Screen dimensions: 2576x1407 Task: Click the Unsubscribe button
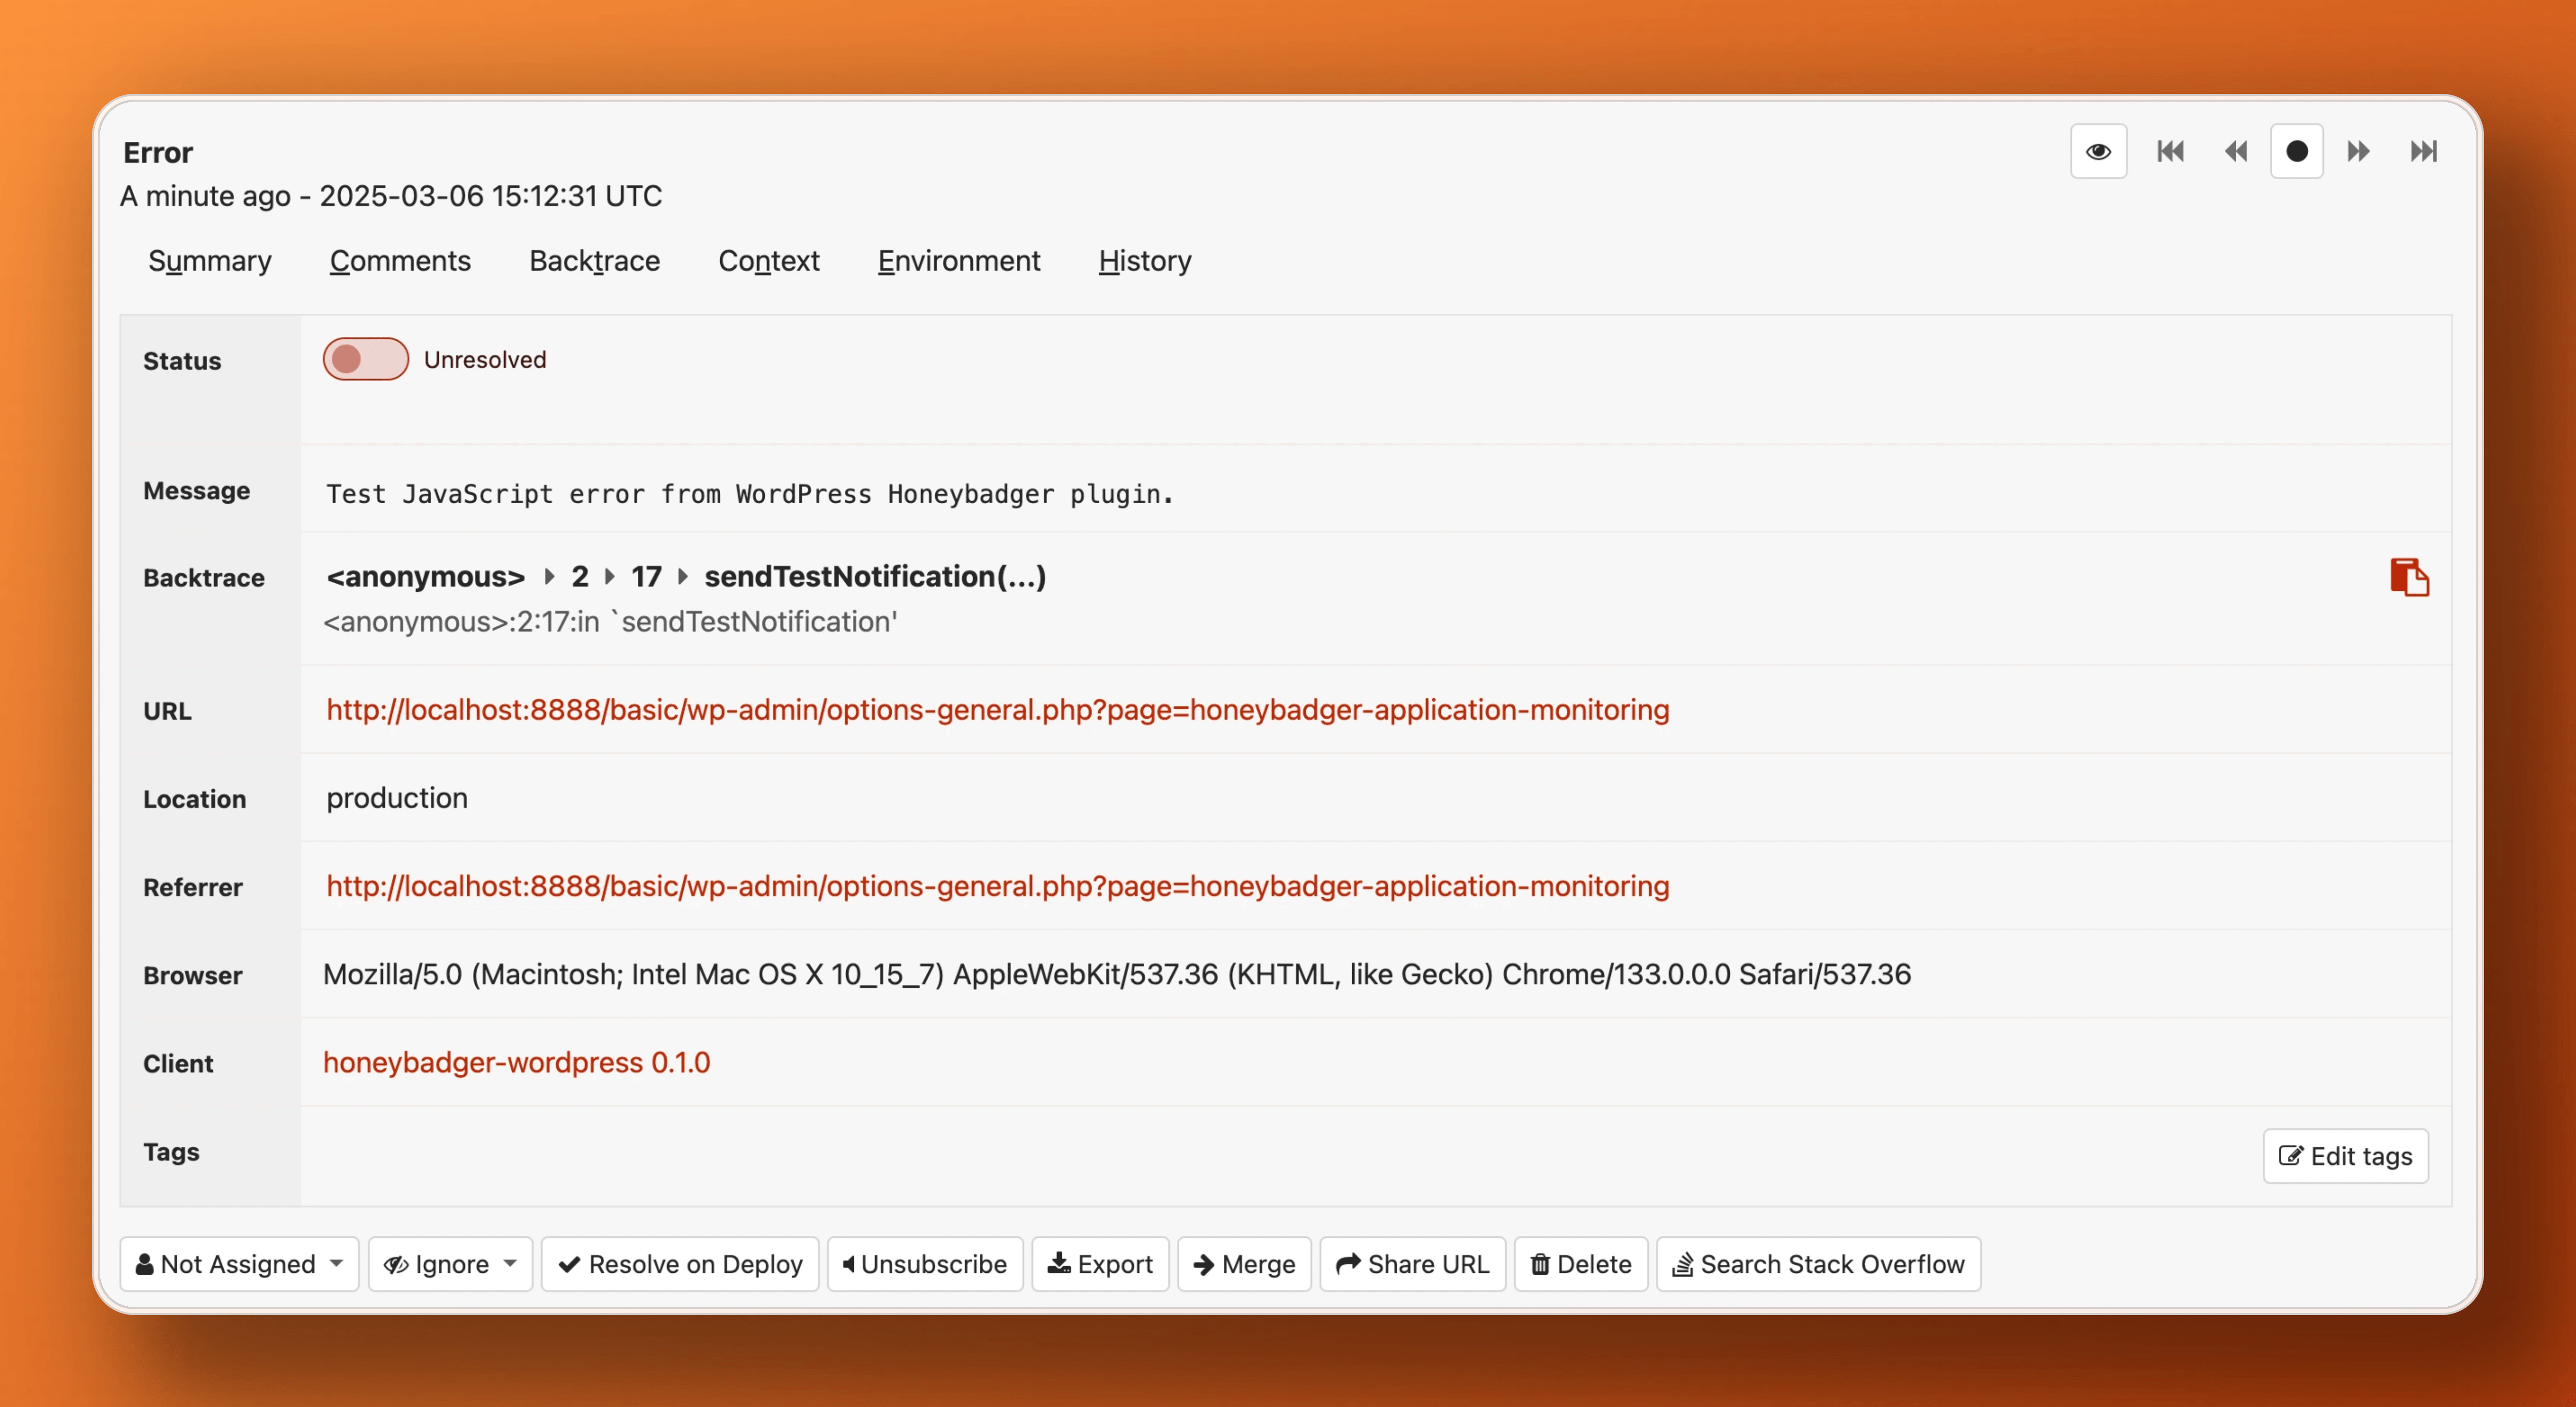pos(925,1264)
